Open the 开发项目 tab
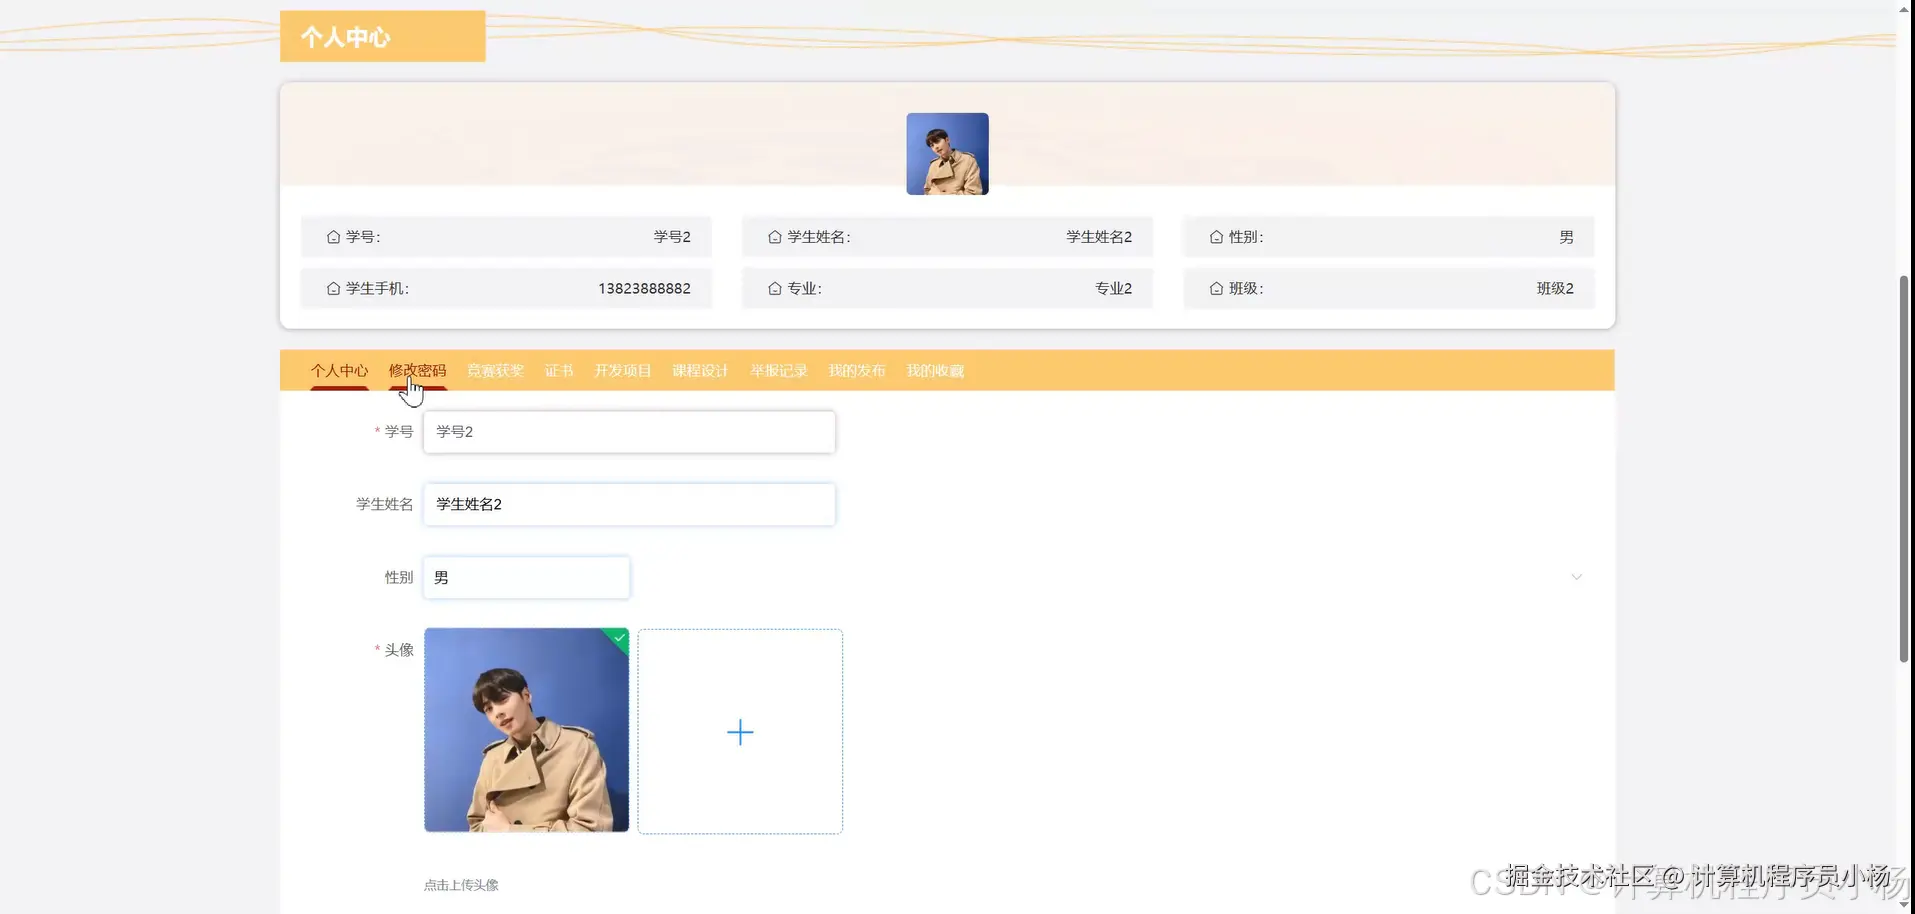 [622, 370]
